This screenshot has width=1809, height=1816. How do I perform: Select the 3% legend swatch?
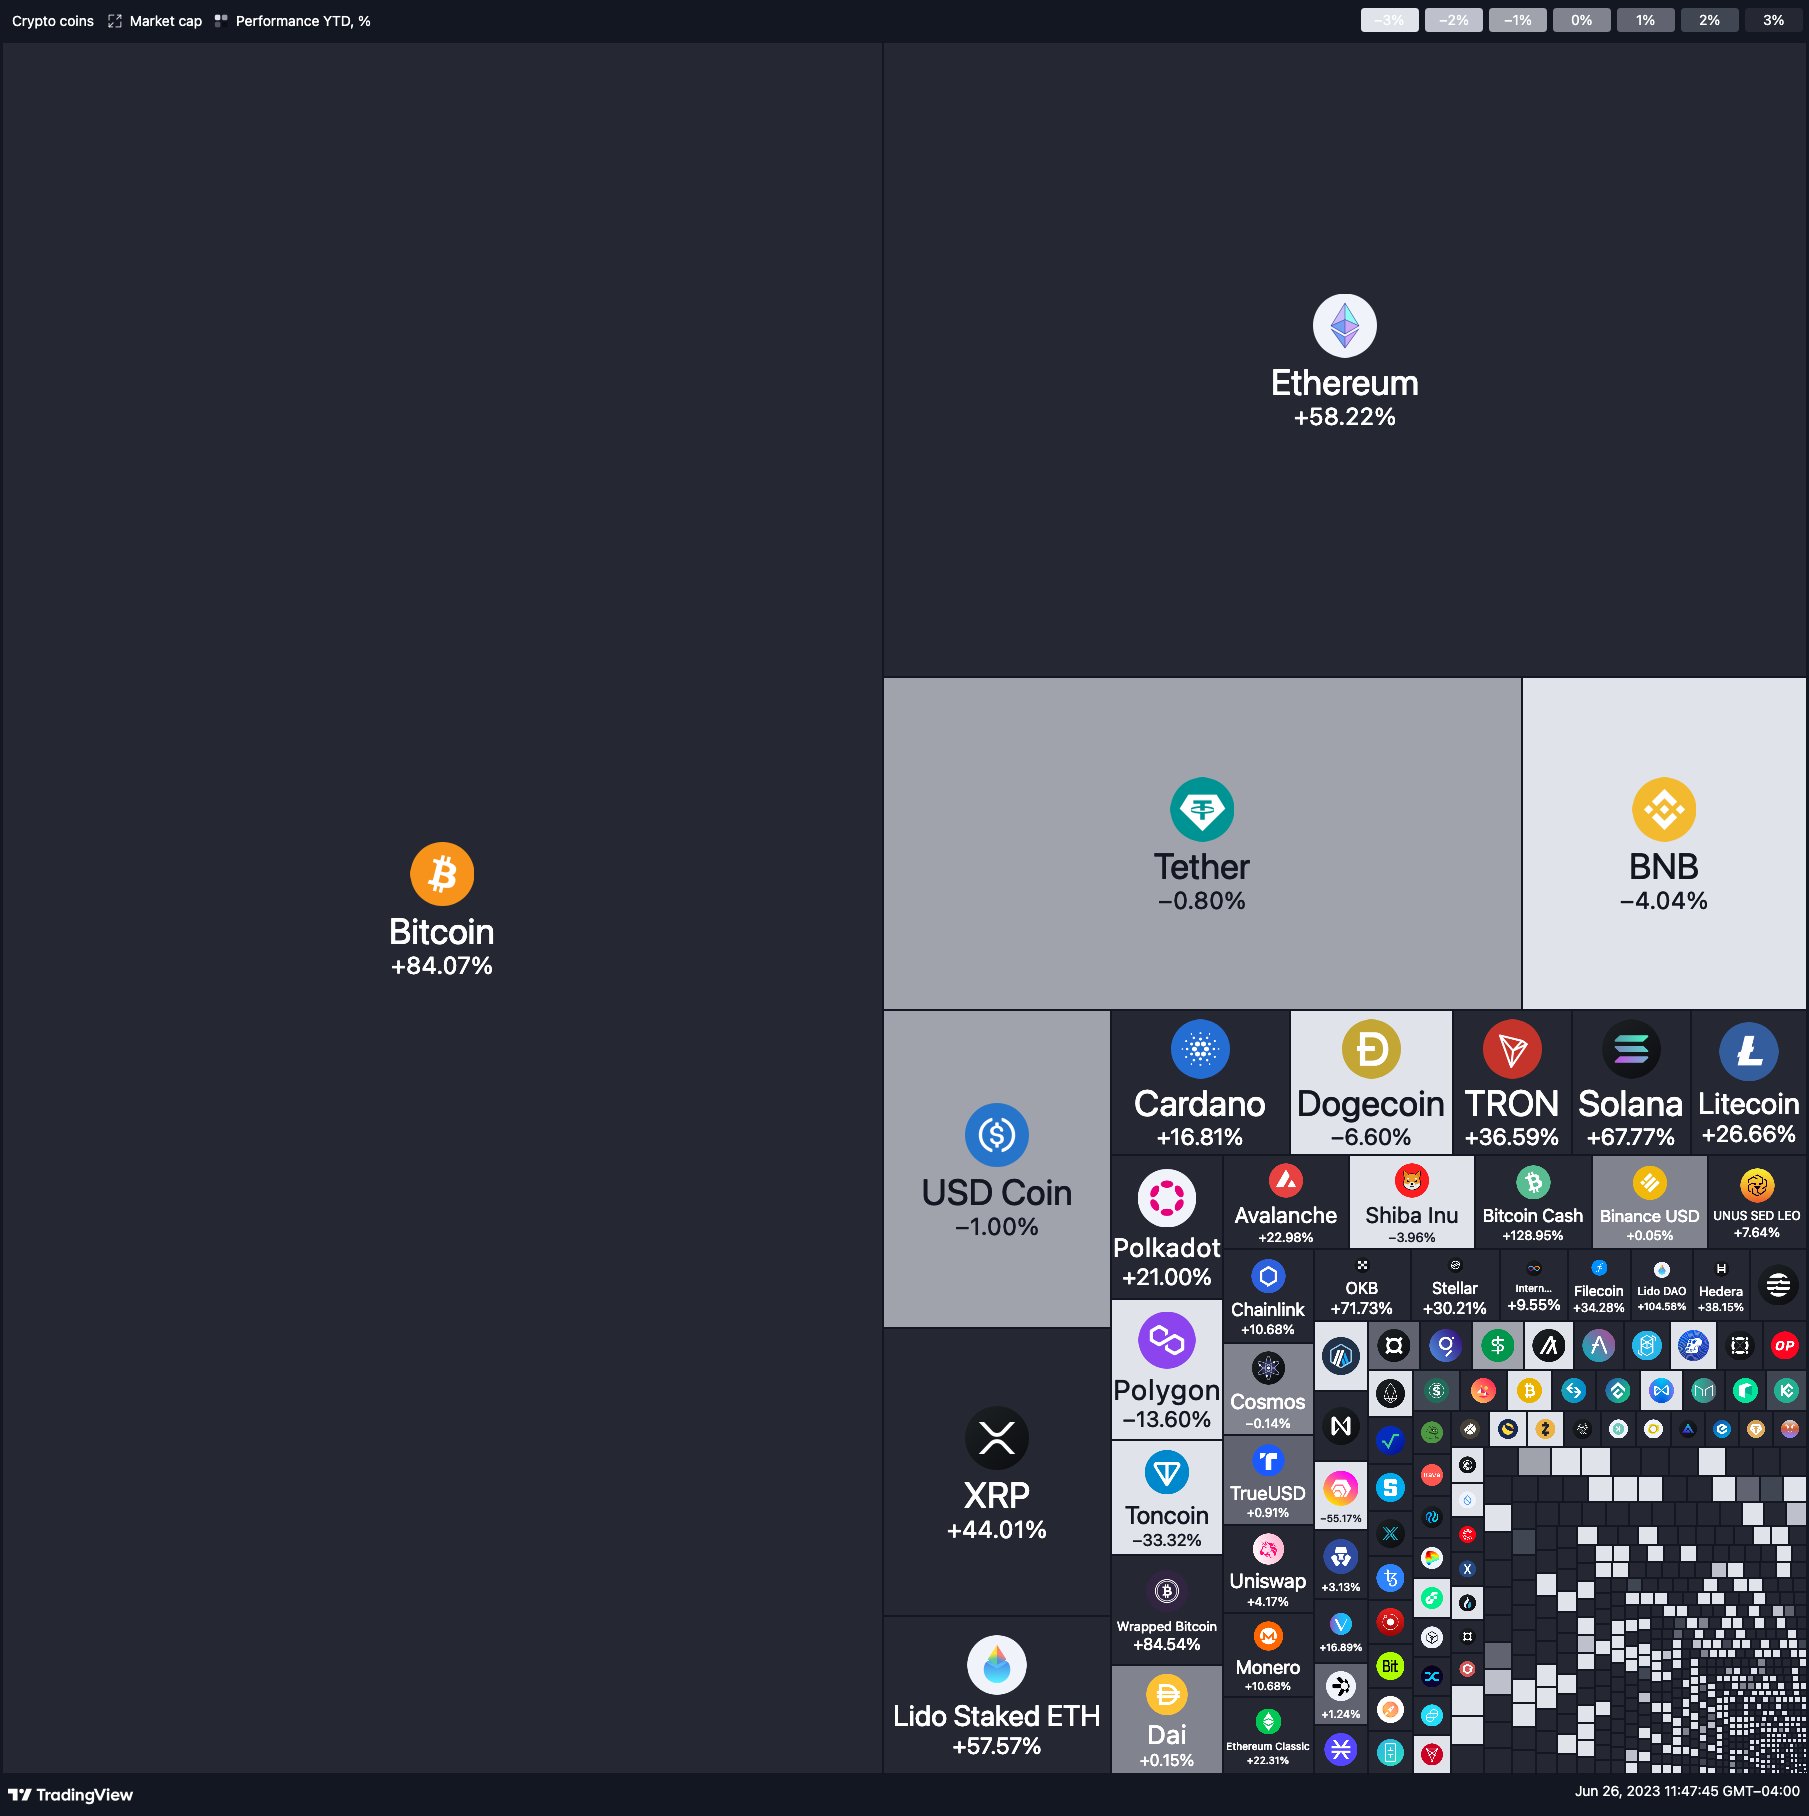1773,20
